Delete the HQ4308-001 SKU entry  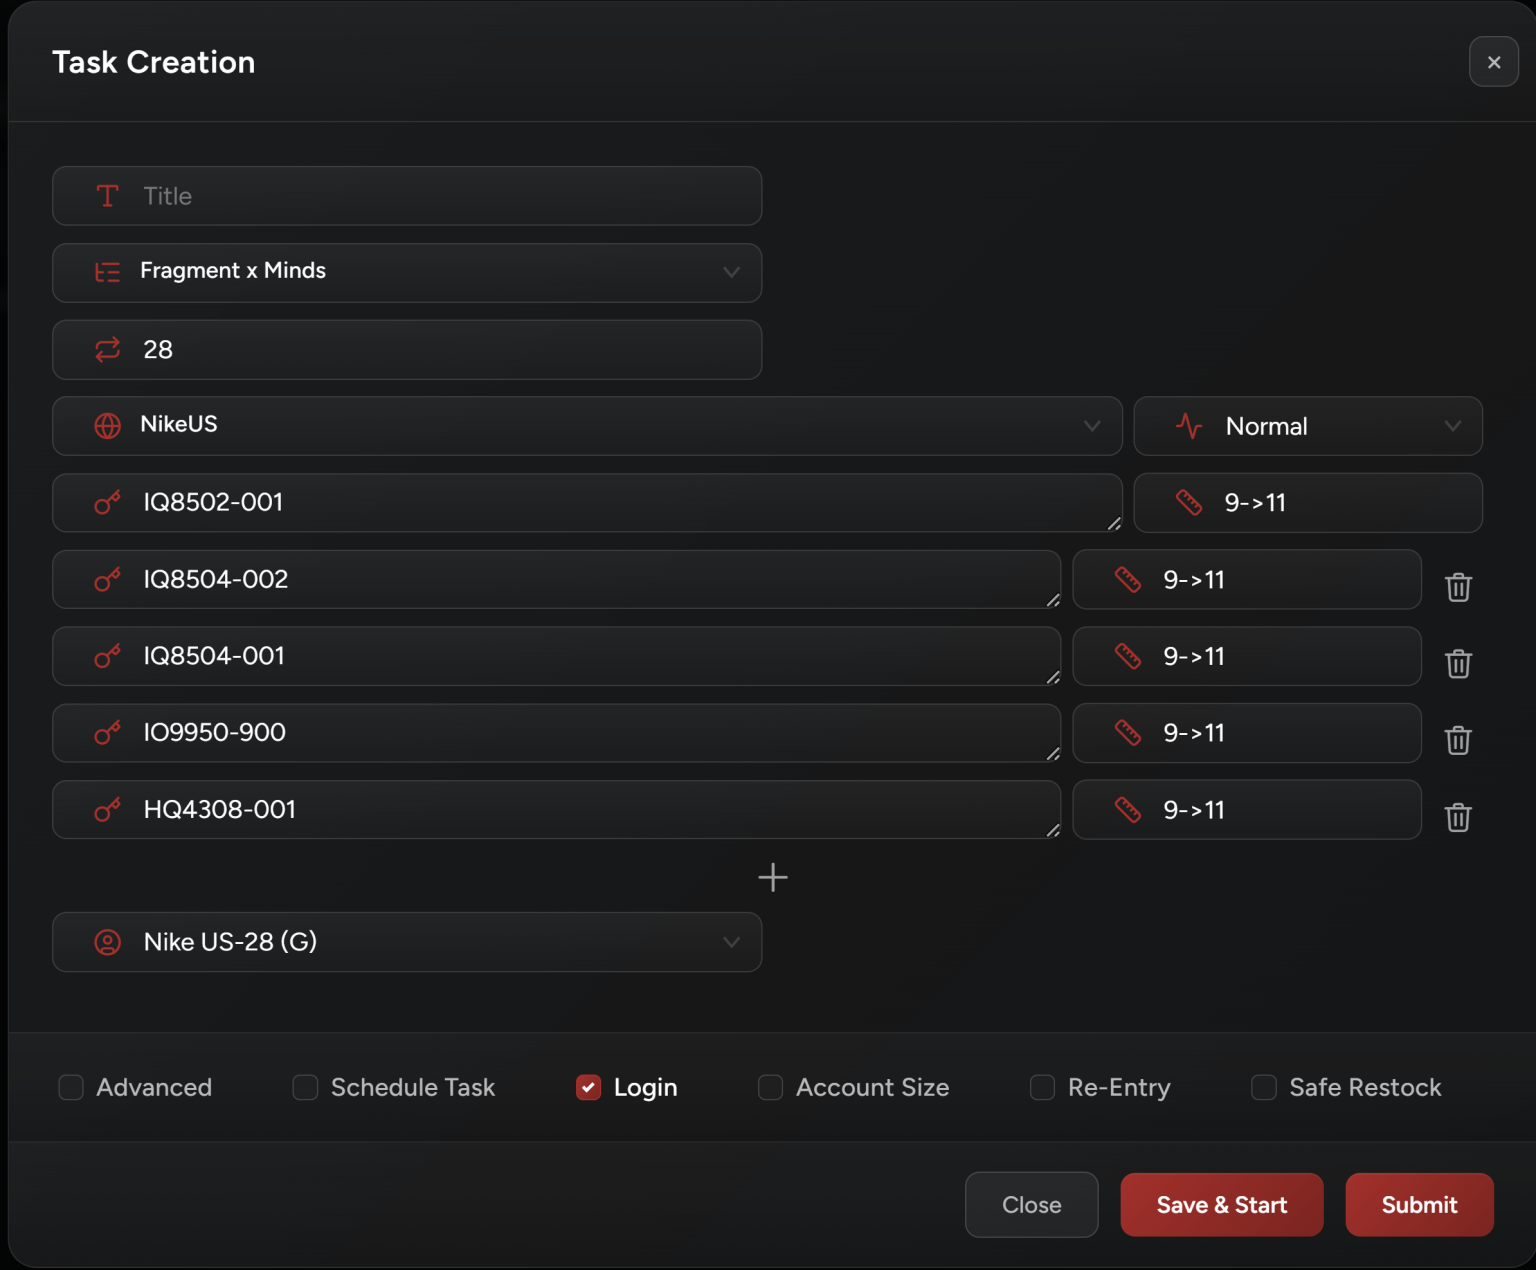(1458, 817)
